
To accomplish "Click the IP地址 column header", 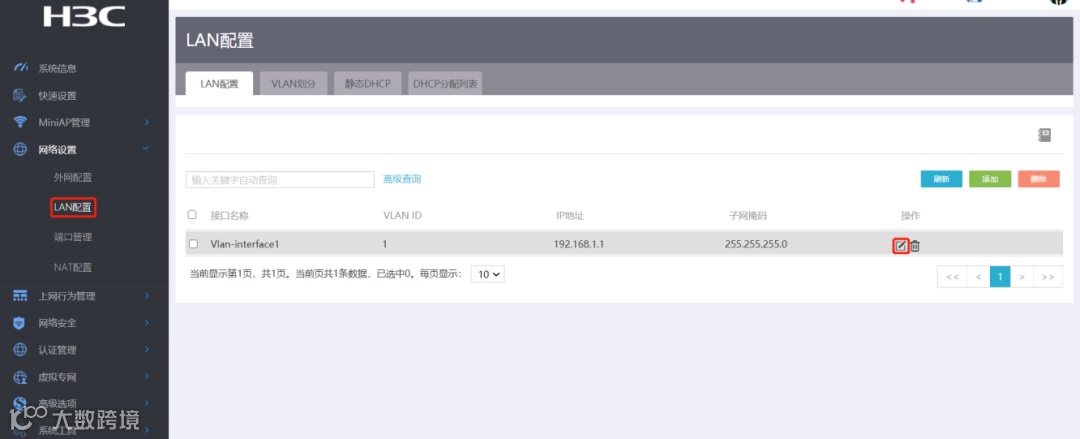I will [570, 215].
